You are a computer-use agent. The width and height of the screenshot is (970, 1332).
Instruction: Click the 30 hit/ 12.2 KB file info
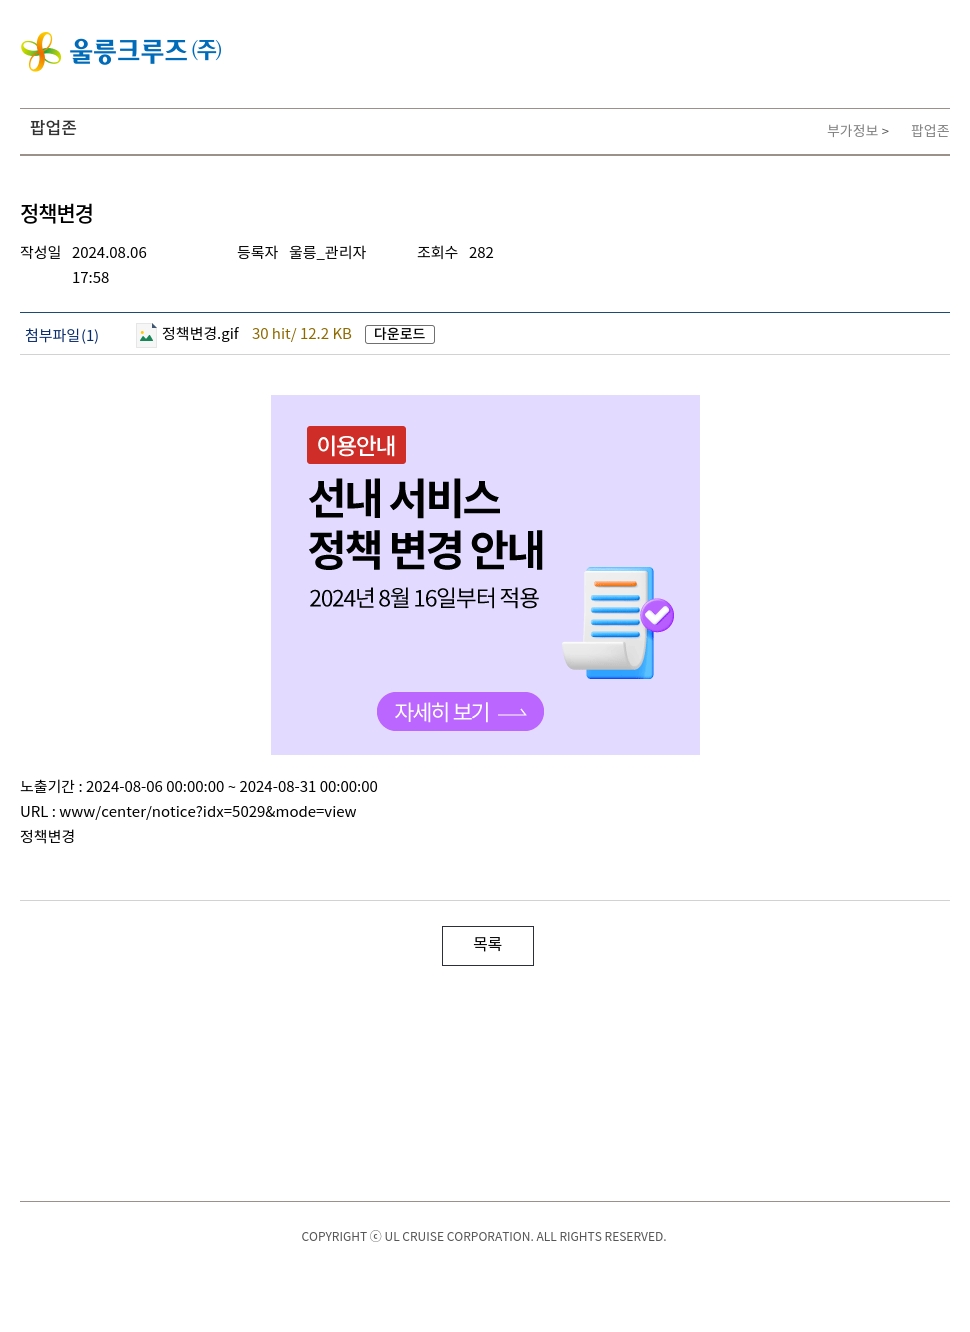302,334
